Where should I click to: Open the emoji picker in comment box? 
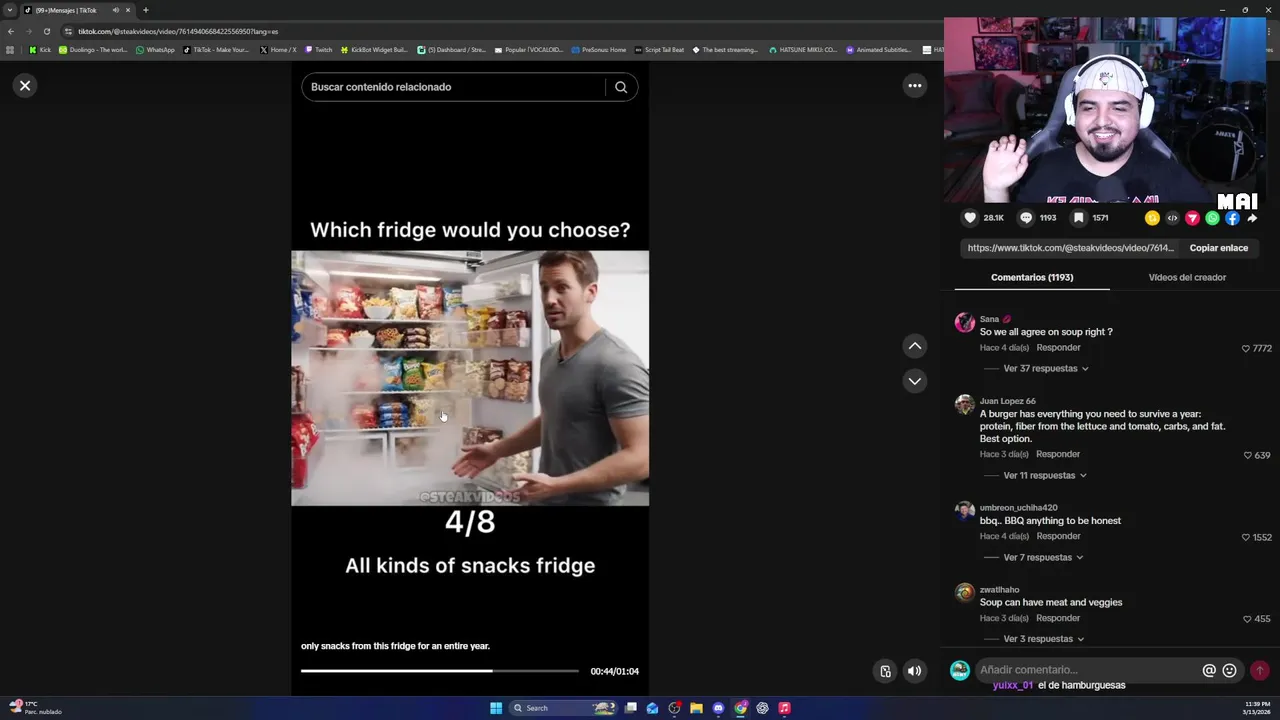click(1229, 671)
